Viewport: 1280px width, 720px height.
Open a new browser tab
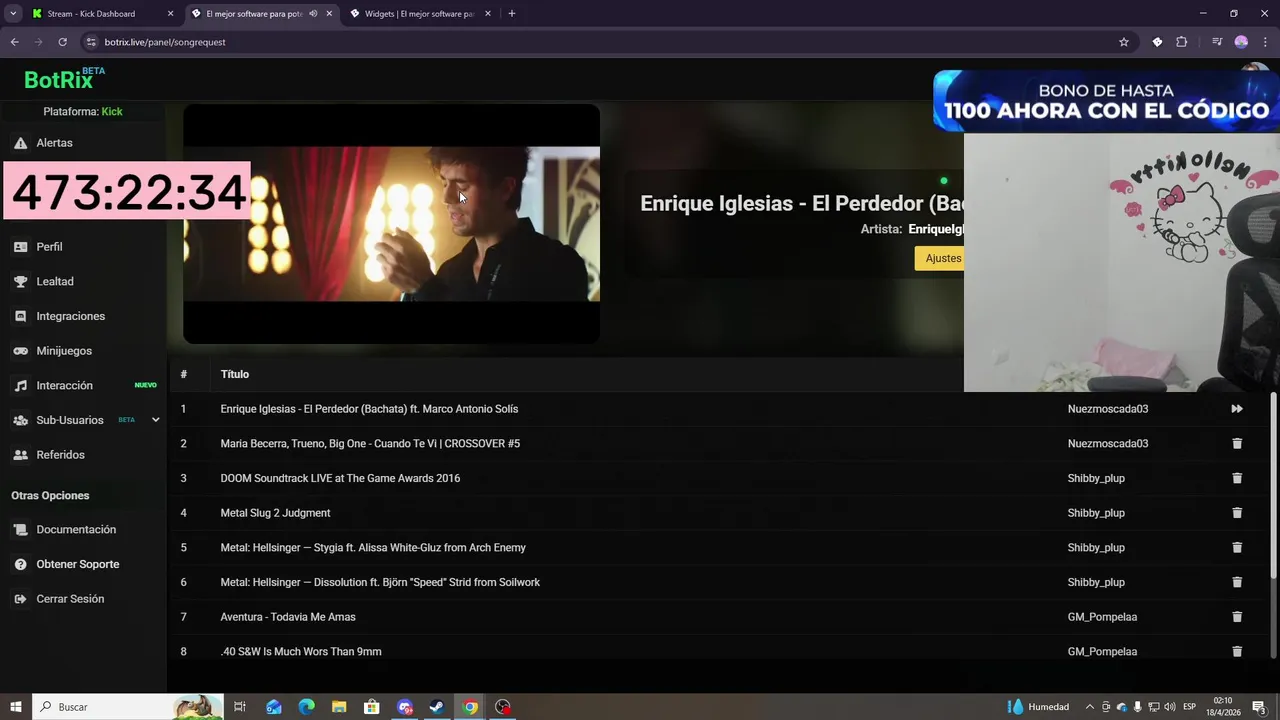(x=512, y=14)
